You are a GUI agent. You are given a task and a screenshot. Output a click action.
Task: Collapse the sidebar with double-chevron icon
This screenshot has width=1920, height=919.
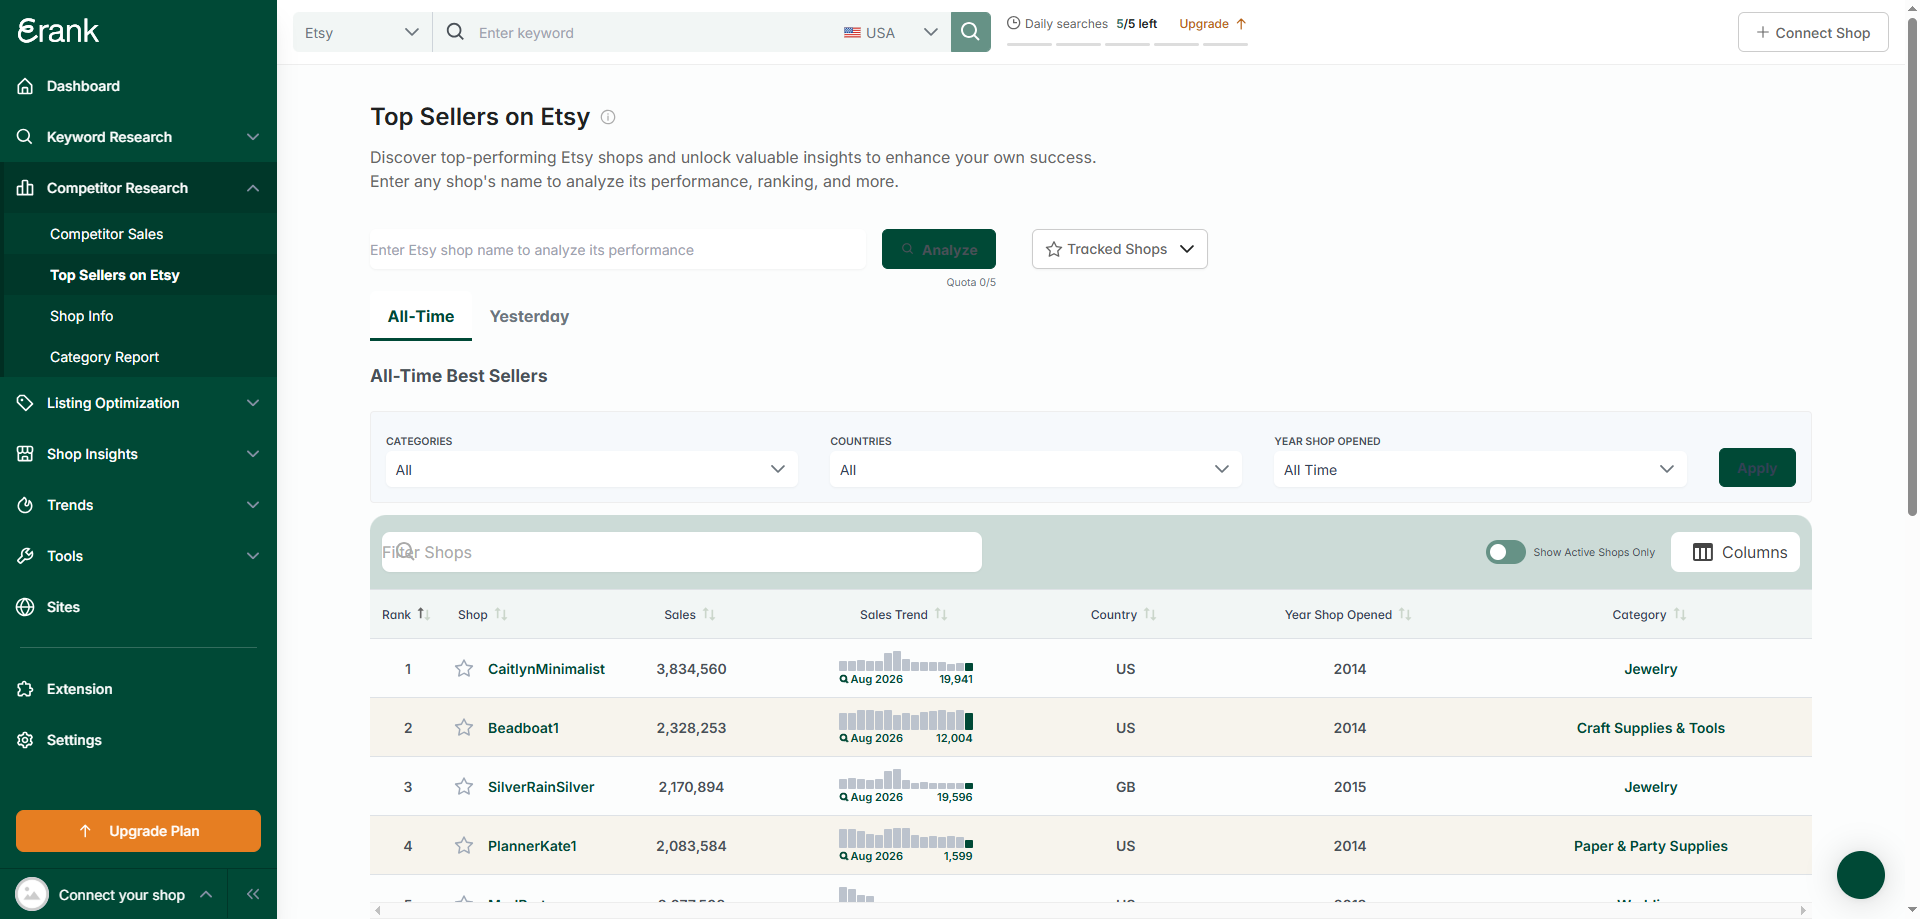click(x=253, y=894)
